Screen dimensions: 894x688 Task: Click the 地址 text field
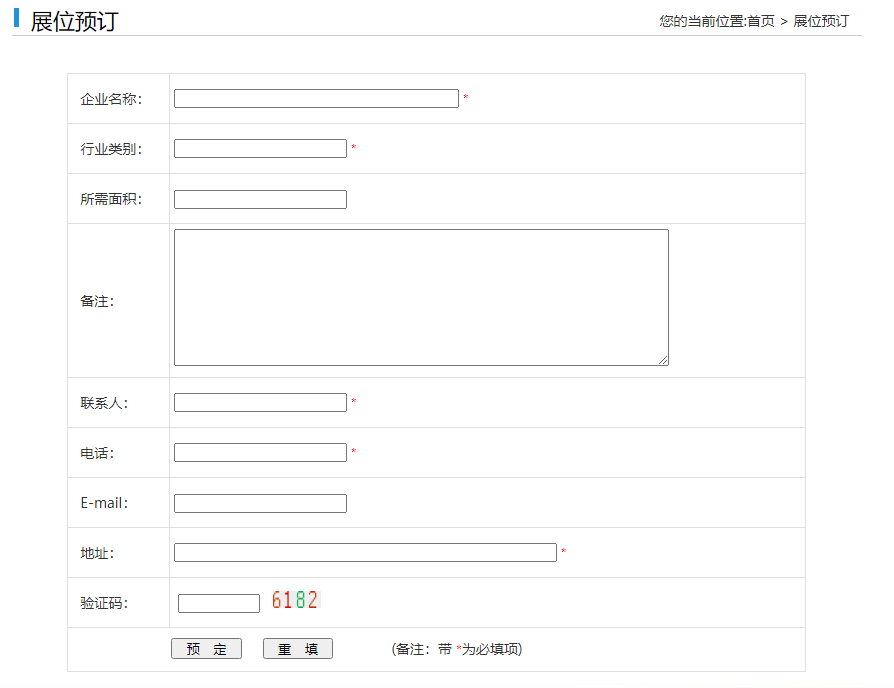tap(365, 552)
